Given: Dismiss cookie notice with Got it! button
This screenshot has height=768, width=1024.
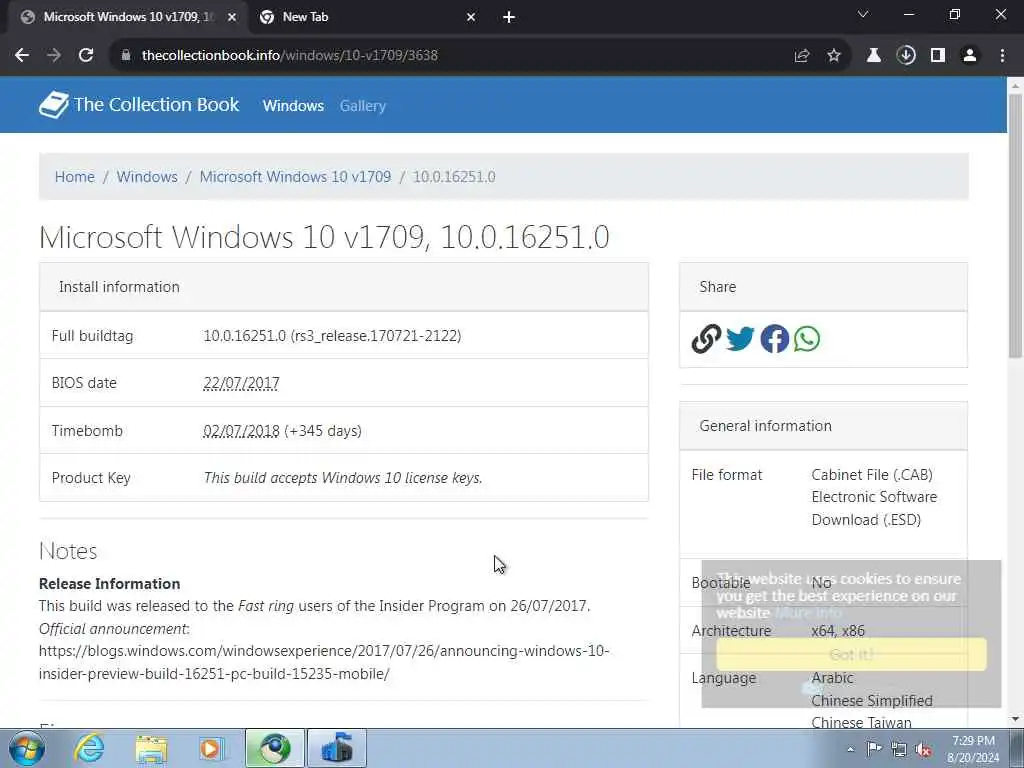Looking at the screenshot, I should 851,654.
